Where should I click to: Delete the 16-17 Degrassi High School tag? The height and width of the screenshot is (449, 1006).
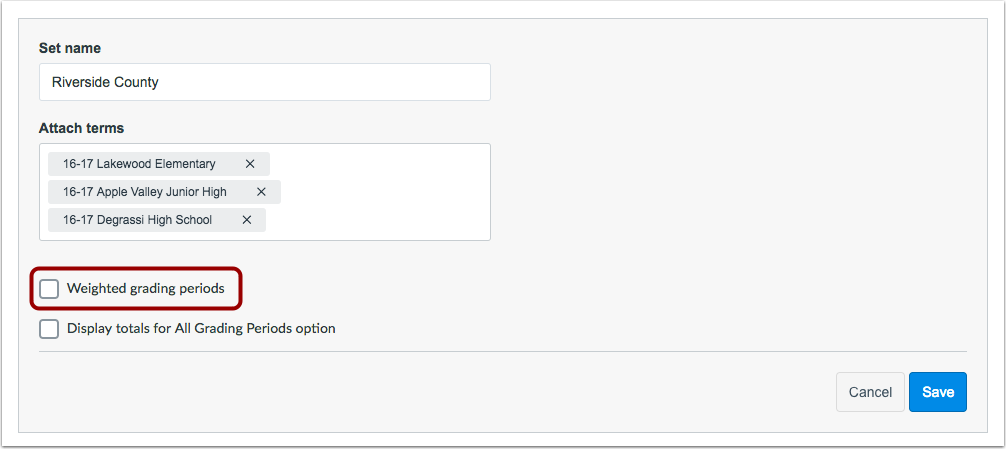(246, 220)
